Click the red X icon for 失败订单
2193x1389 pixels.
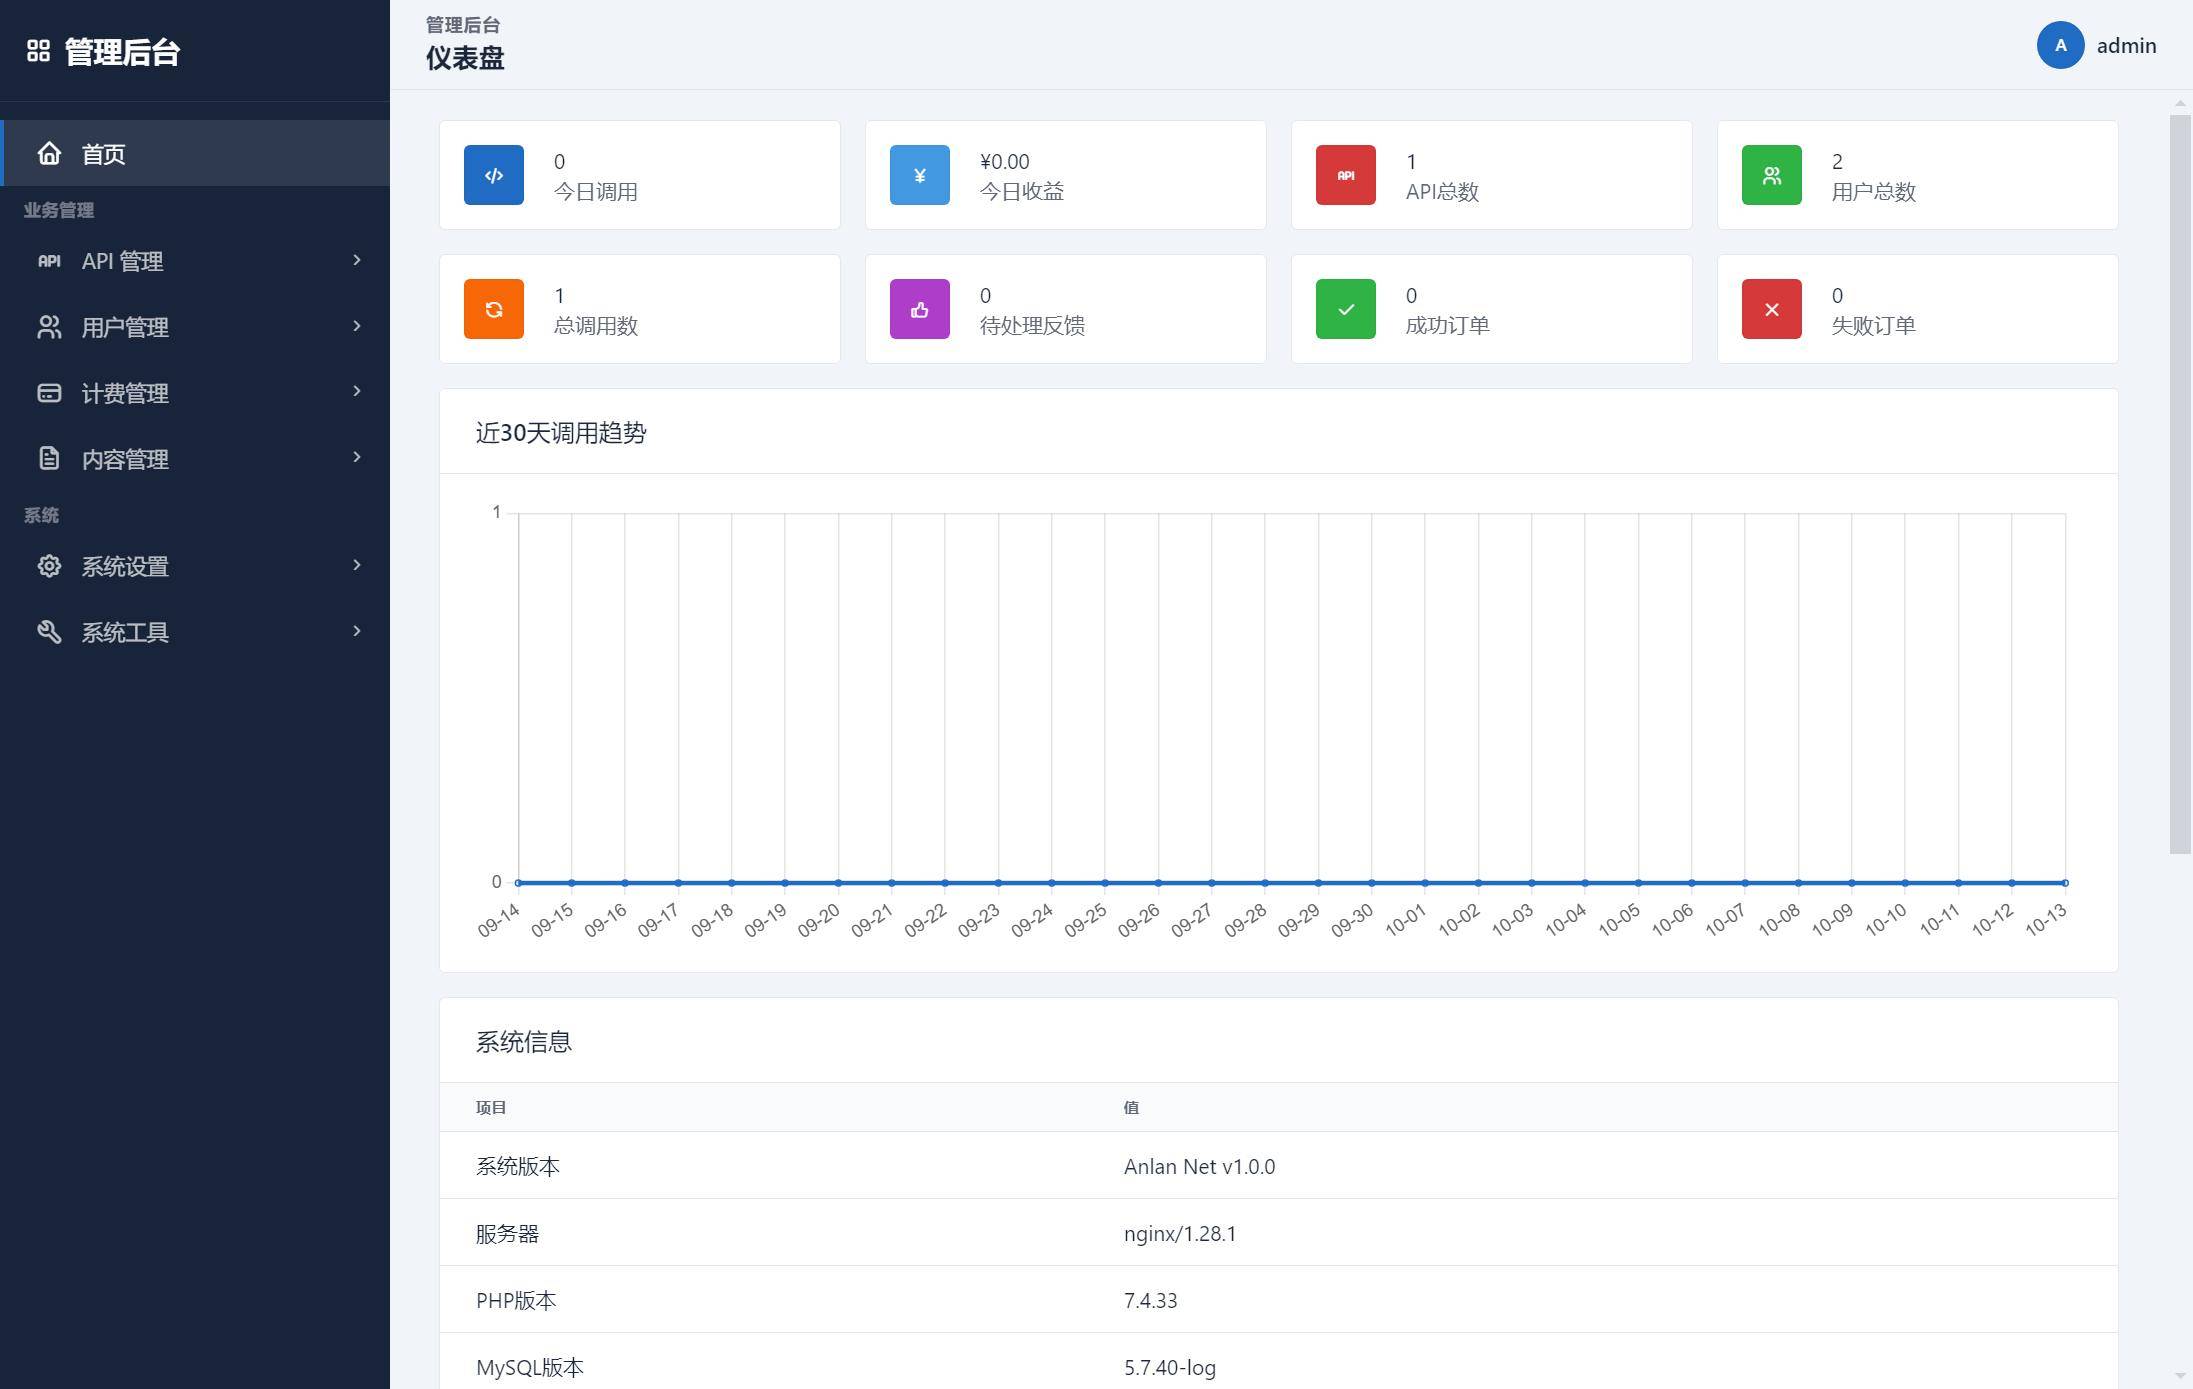(1772, 309)
